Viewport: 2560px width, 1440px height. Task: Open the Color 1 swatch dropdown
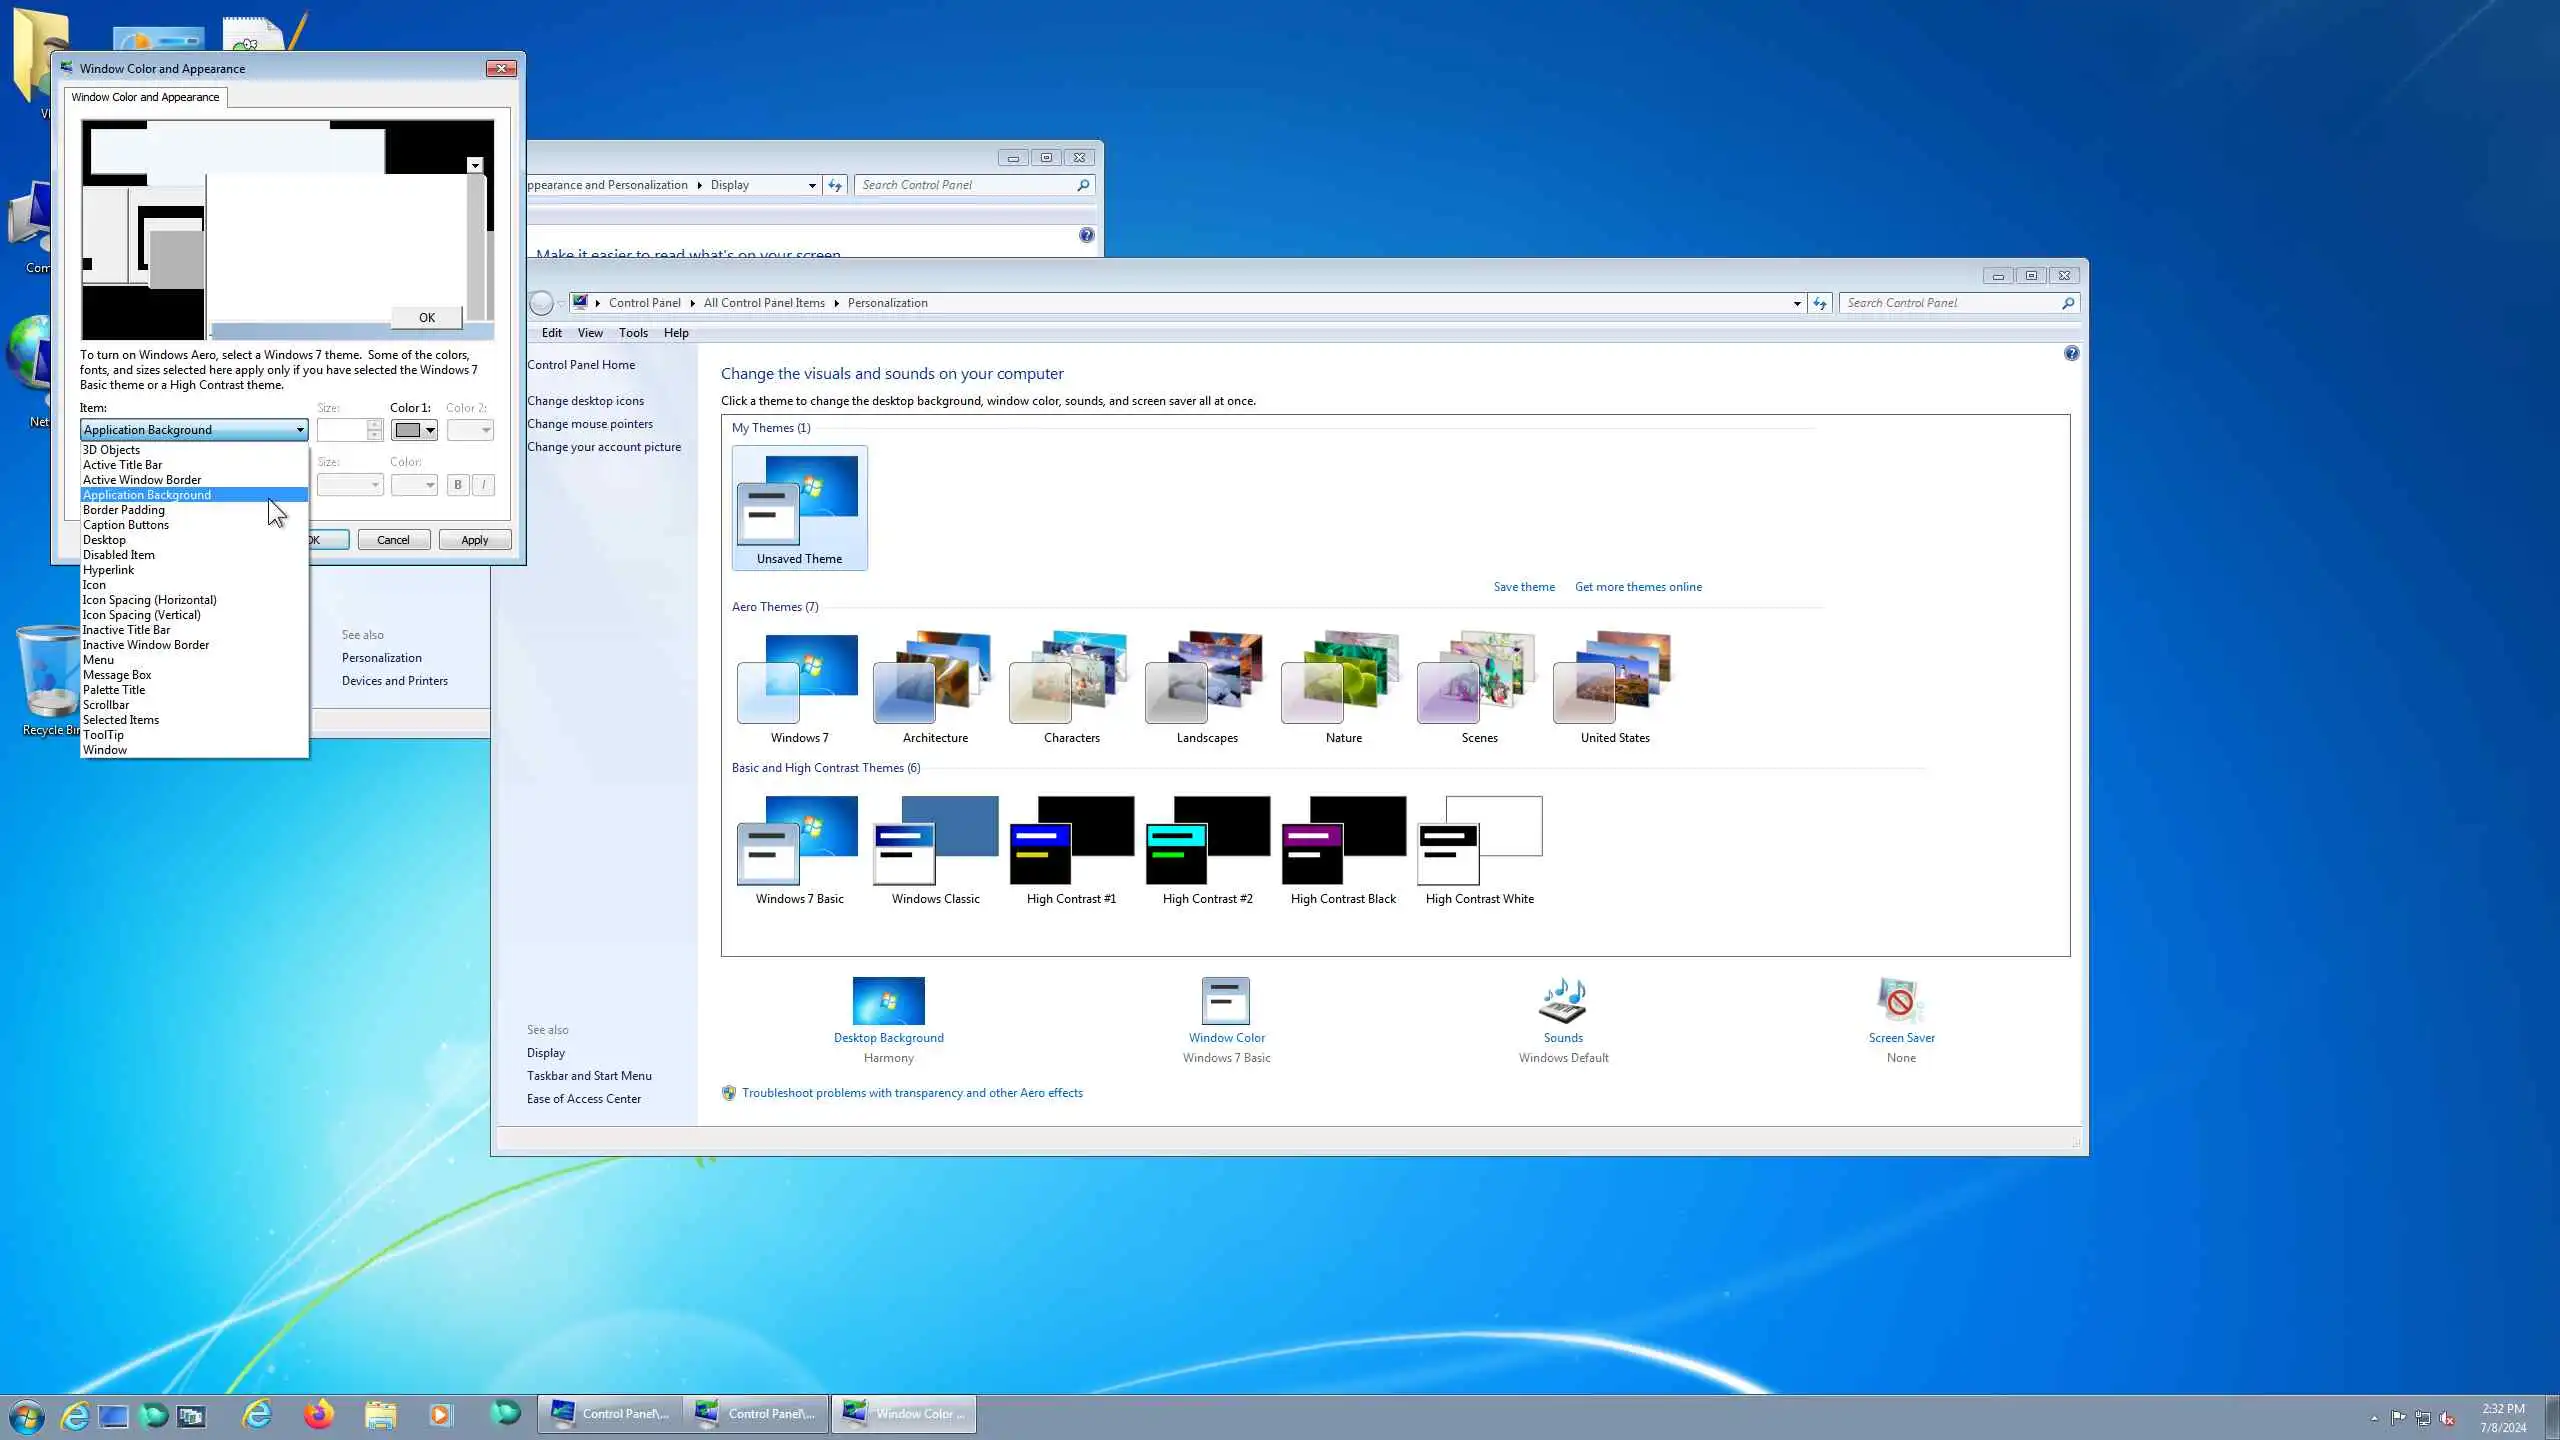tap(414, 430)
